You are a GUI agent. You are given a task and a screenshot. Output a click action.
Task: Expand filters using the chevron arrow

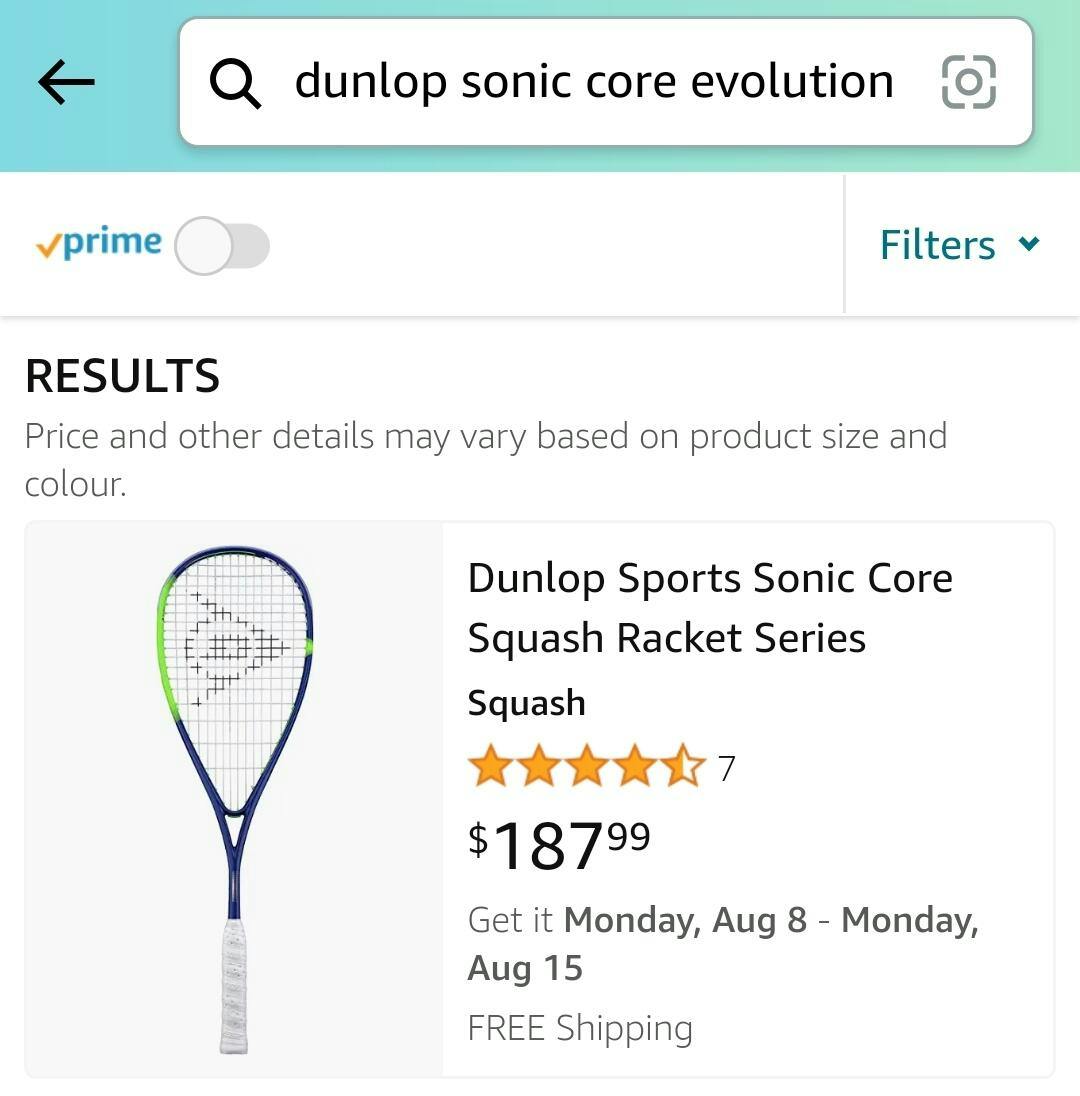(x=1029, y=243)
